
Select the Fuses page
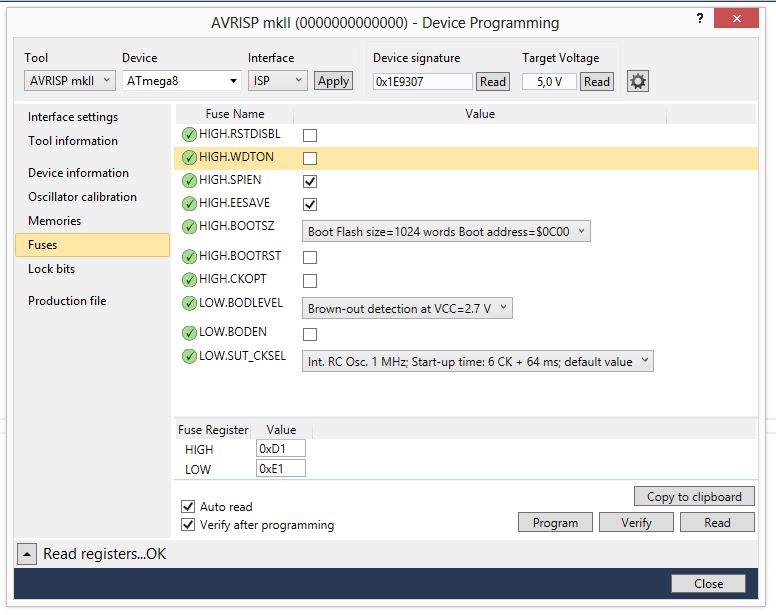click(x=93, y=245)
